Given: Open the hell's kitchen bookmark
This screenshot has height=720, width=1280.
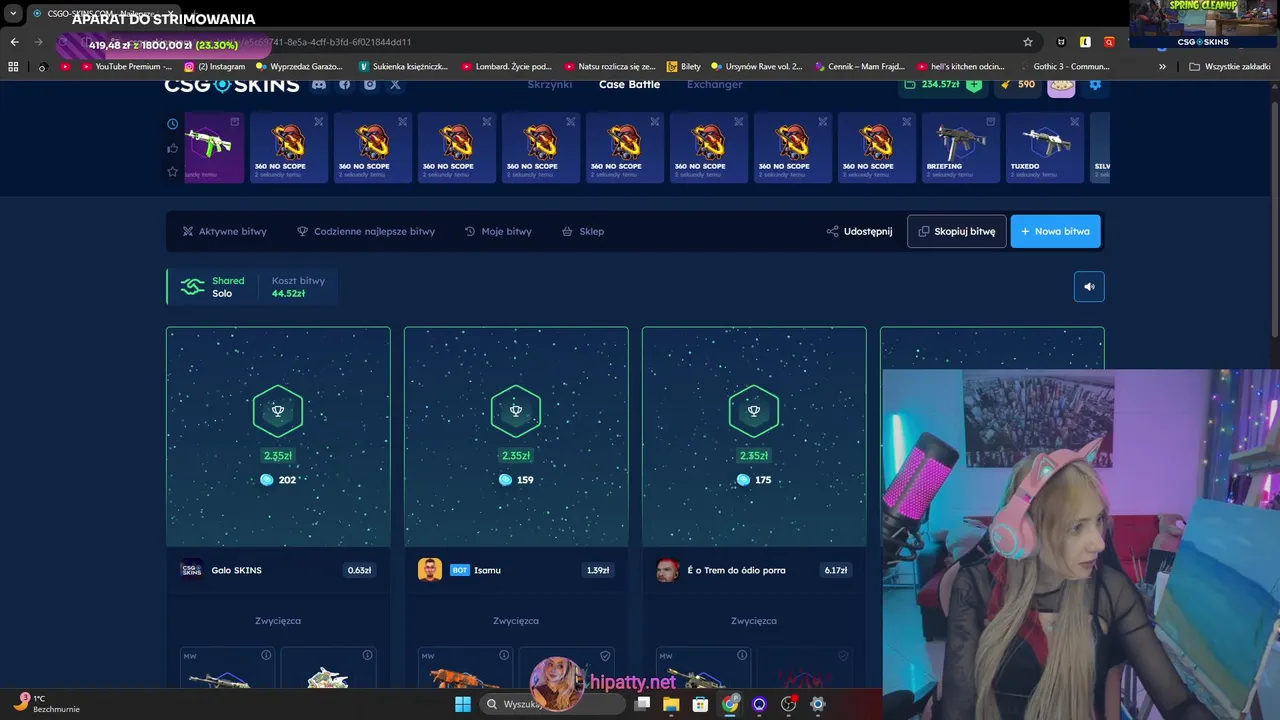Looking at the screenshot, I should point(960,67).
